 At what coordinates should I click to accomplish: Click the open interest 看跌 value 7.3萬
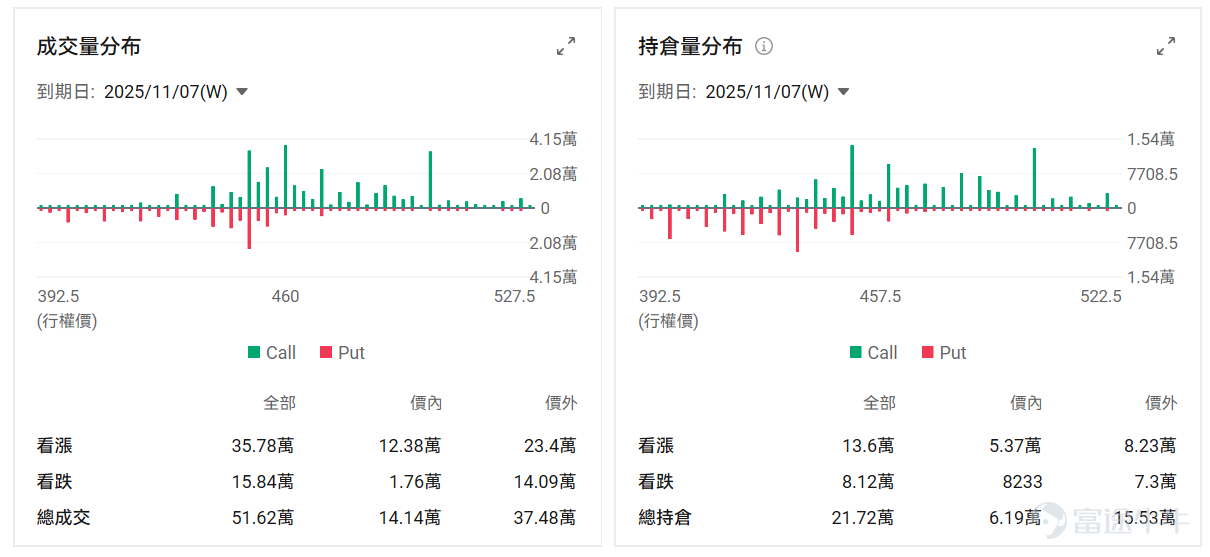click(x=1155, y=482)
